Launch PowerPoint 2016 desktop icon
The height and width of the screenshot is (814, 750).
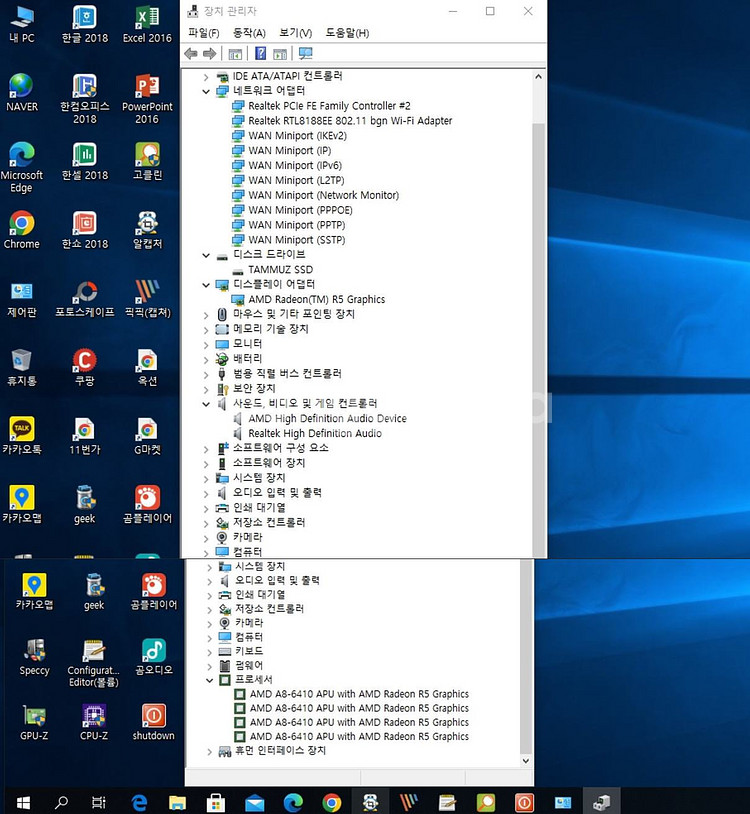[x=147, y=99]
